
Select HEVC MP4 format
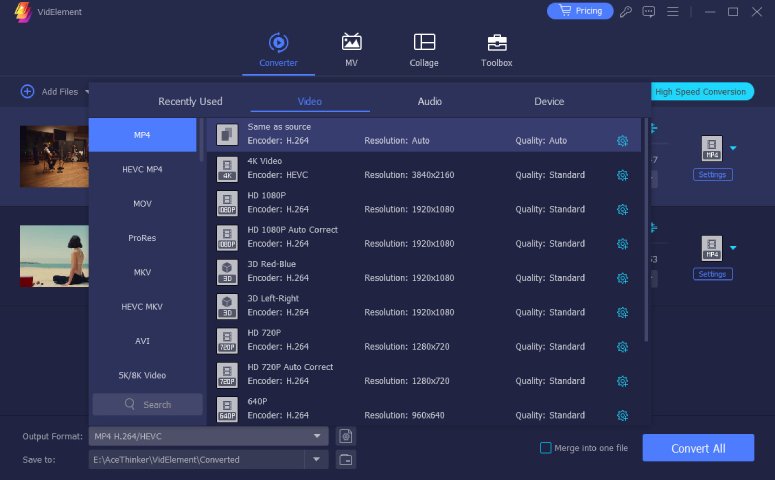142,169
